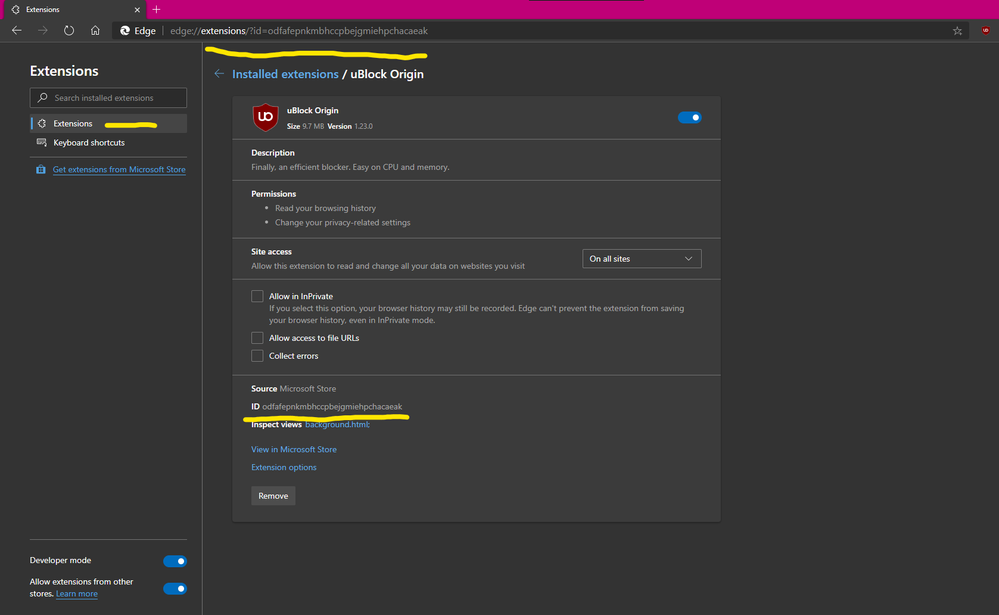
Task: Disable uBlock Origin extension toggle
Action: click(x=689, y=117)
